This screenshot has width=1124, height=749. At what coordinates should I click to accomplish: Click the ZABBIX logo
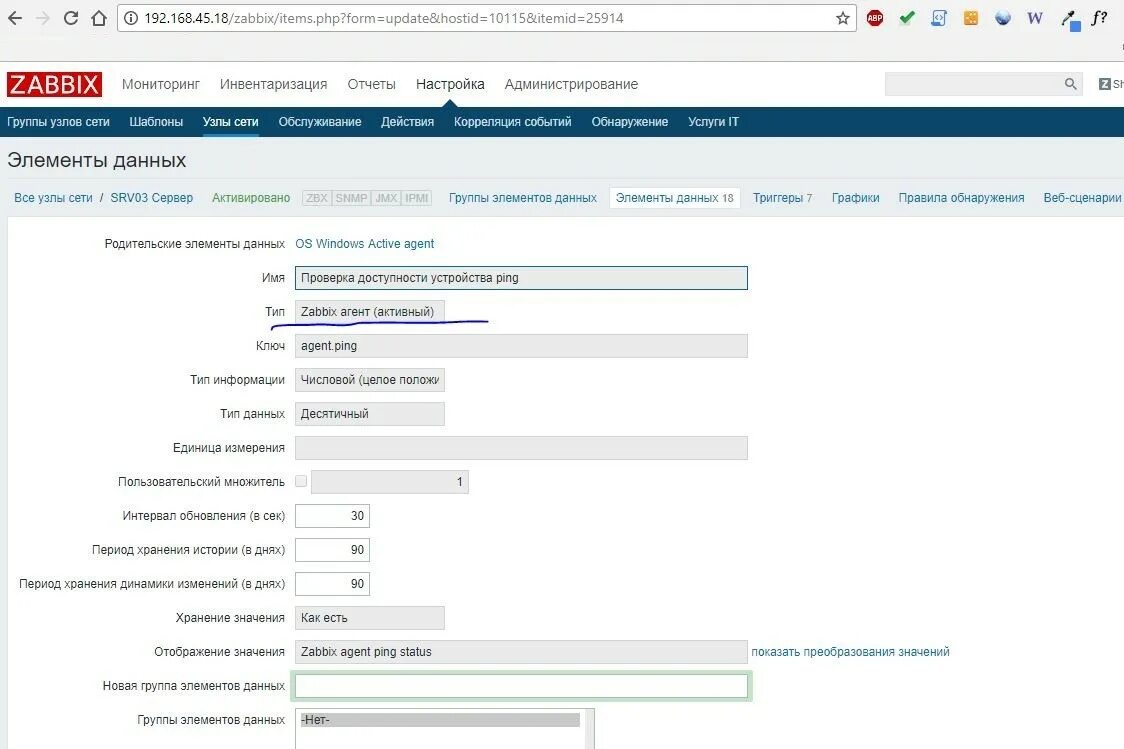[54, 84]
